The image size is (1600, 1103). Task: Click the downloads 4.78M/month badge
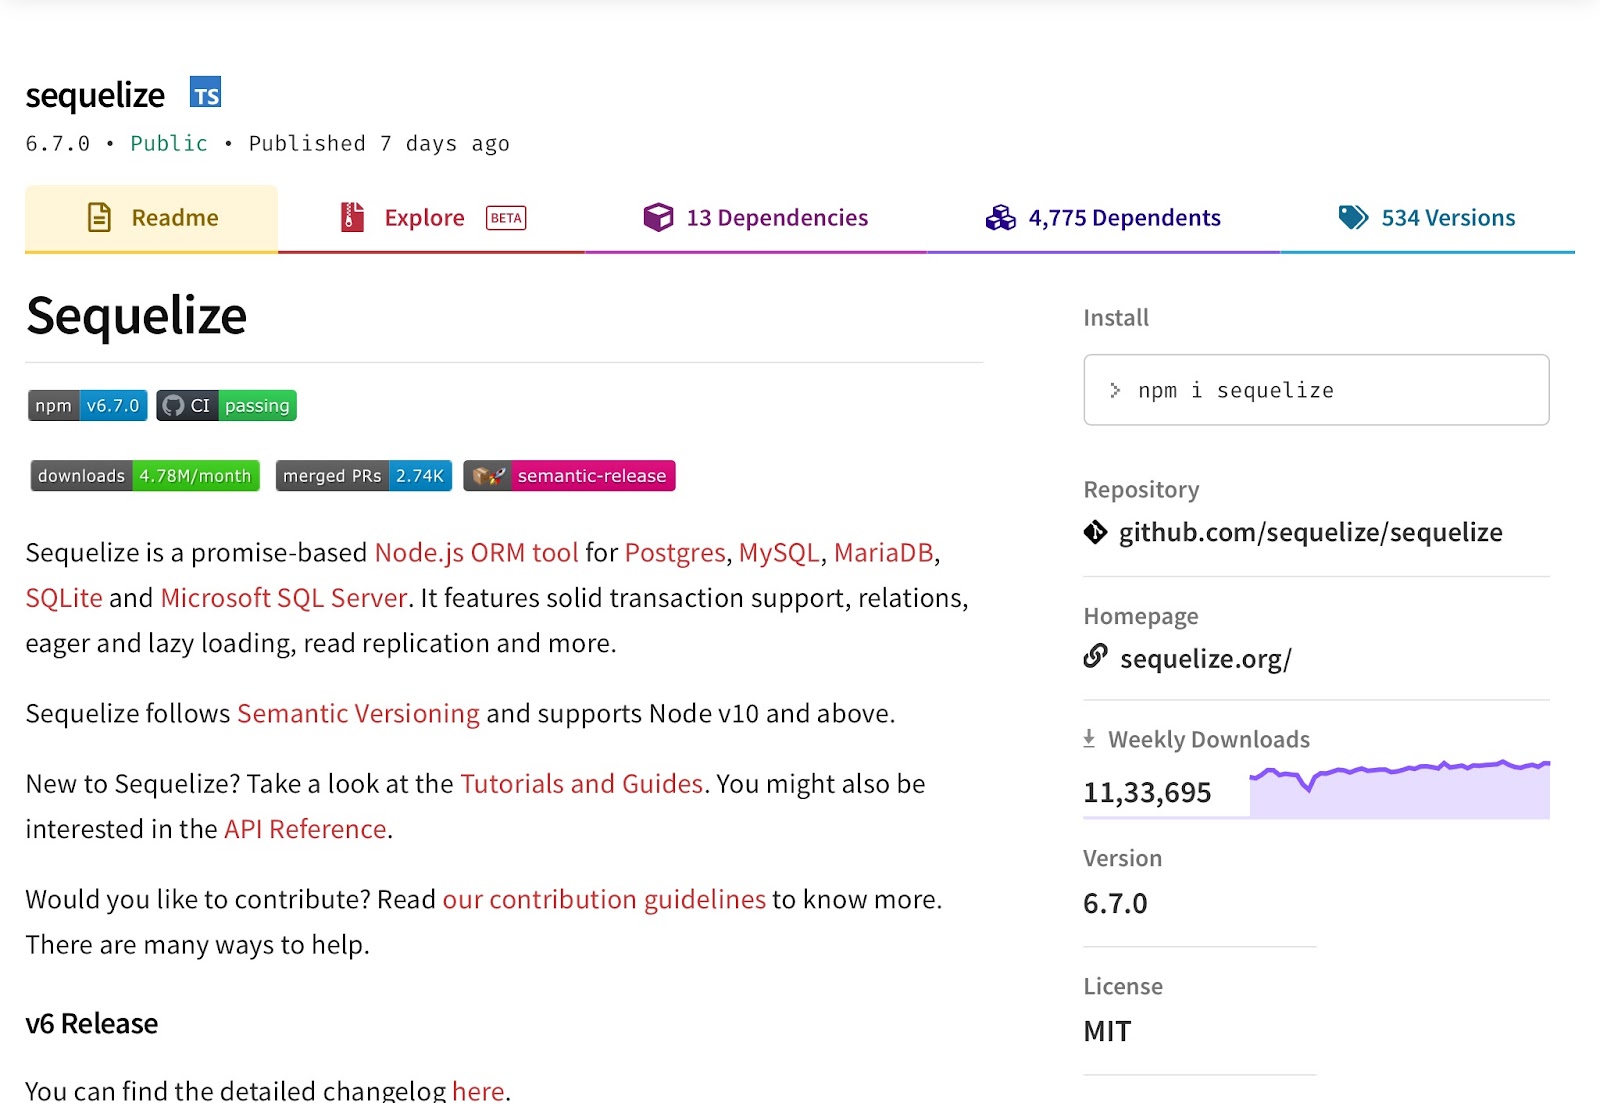point(145,476)
